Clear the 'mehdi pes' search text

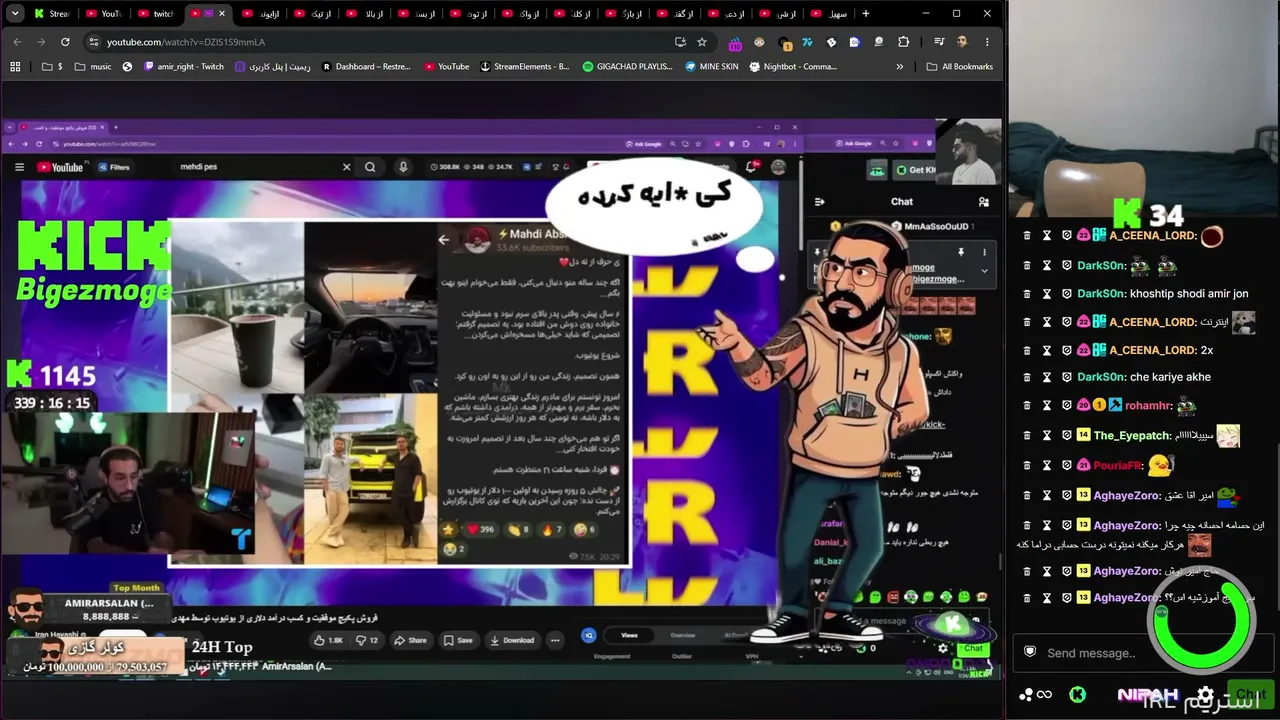pyautogui.click(x=347, y=167)
